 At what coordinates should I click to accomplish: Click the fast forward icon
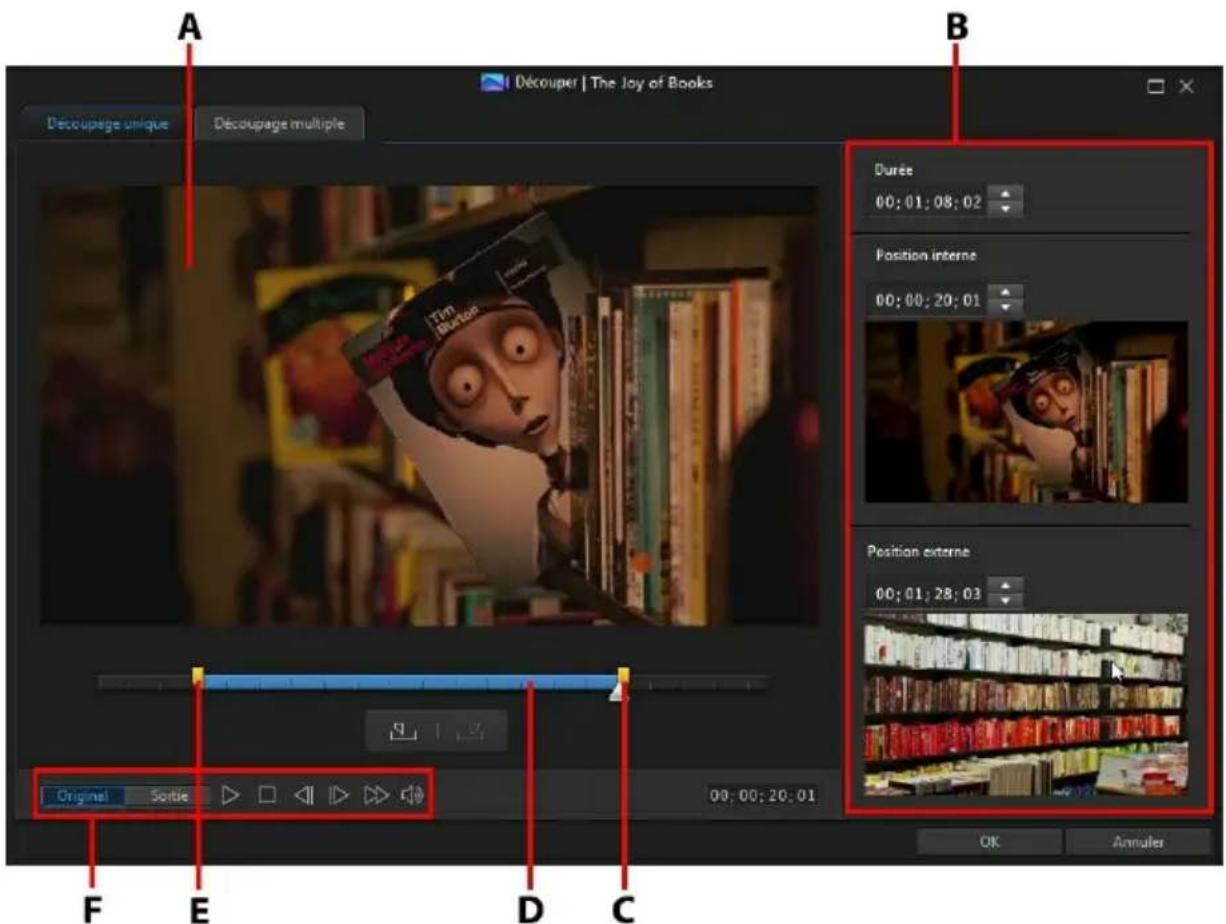376,796
